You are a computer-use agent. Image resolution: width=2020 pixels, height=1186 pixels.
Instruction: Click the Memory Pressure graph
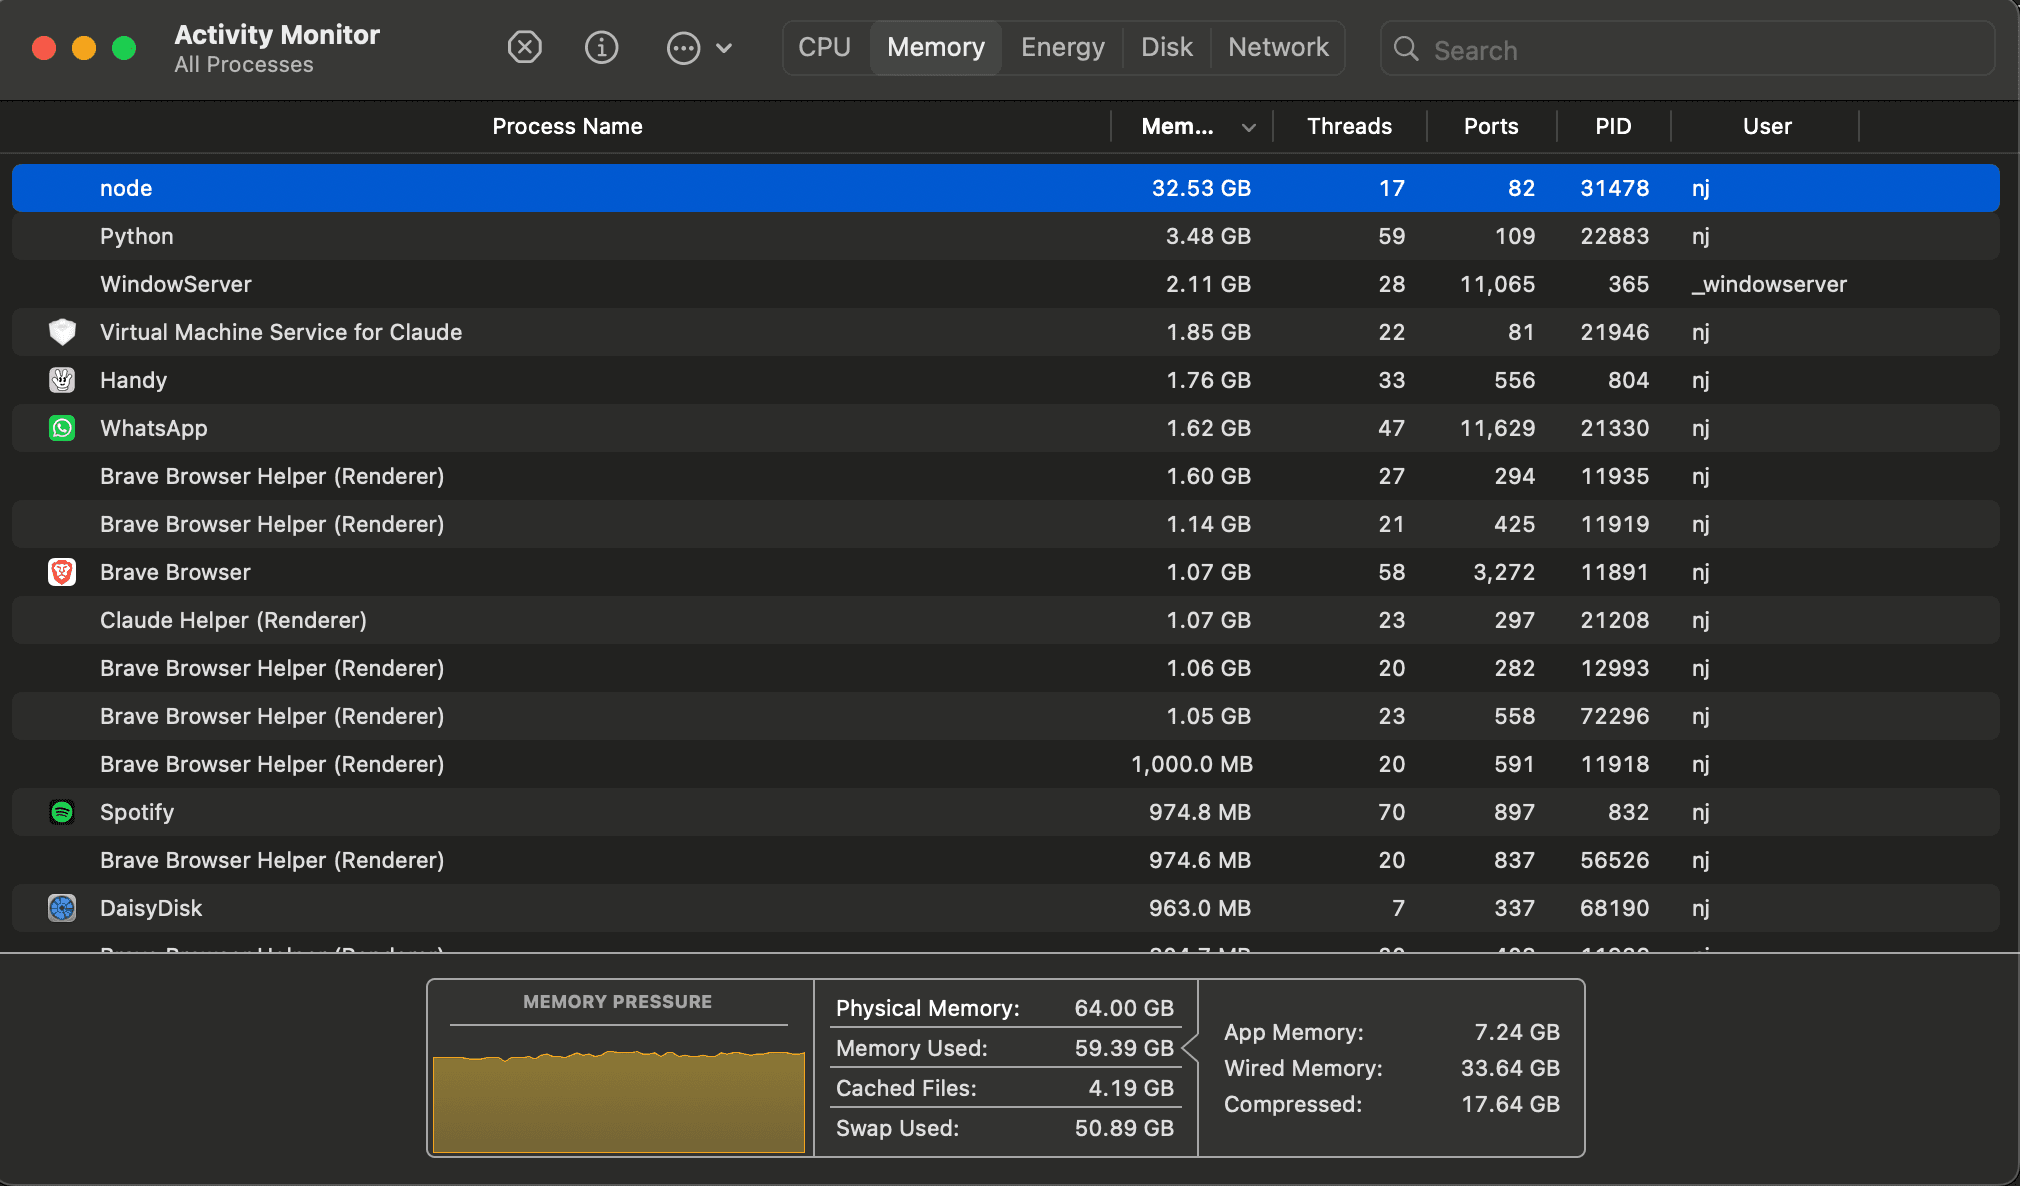(619, 1100)
